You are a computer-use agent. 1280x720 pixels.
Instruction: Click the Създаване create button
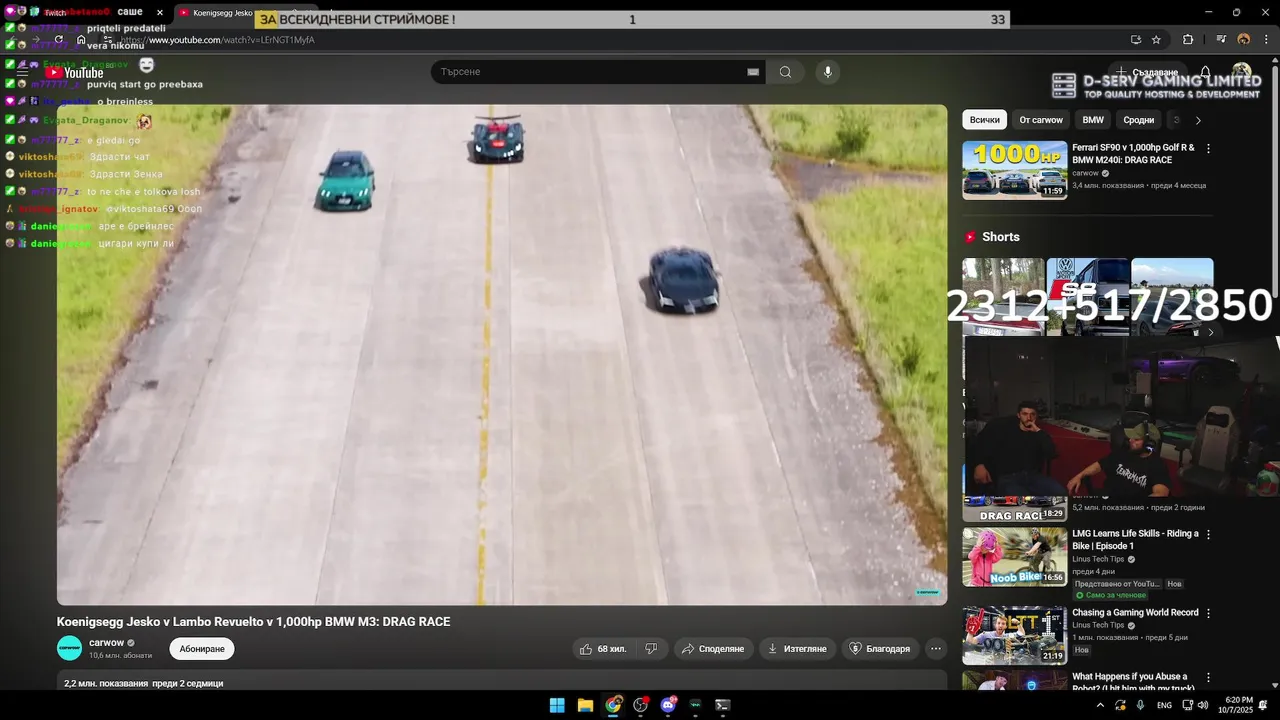point(1148,72)
